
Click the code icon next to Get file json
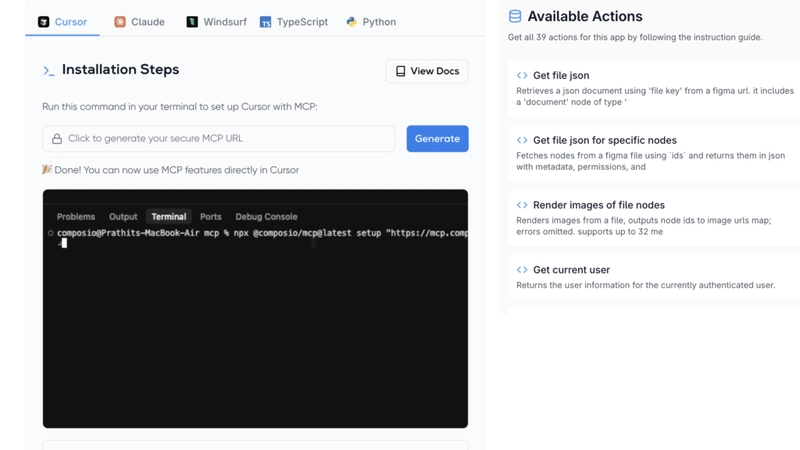(x=522, y=76)
